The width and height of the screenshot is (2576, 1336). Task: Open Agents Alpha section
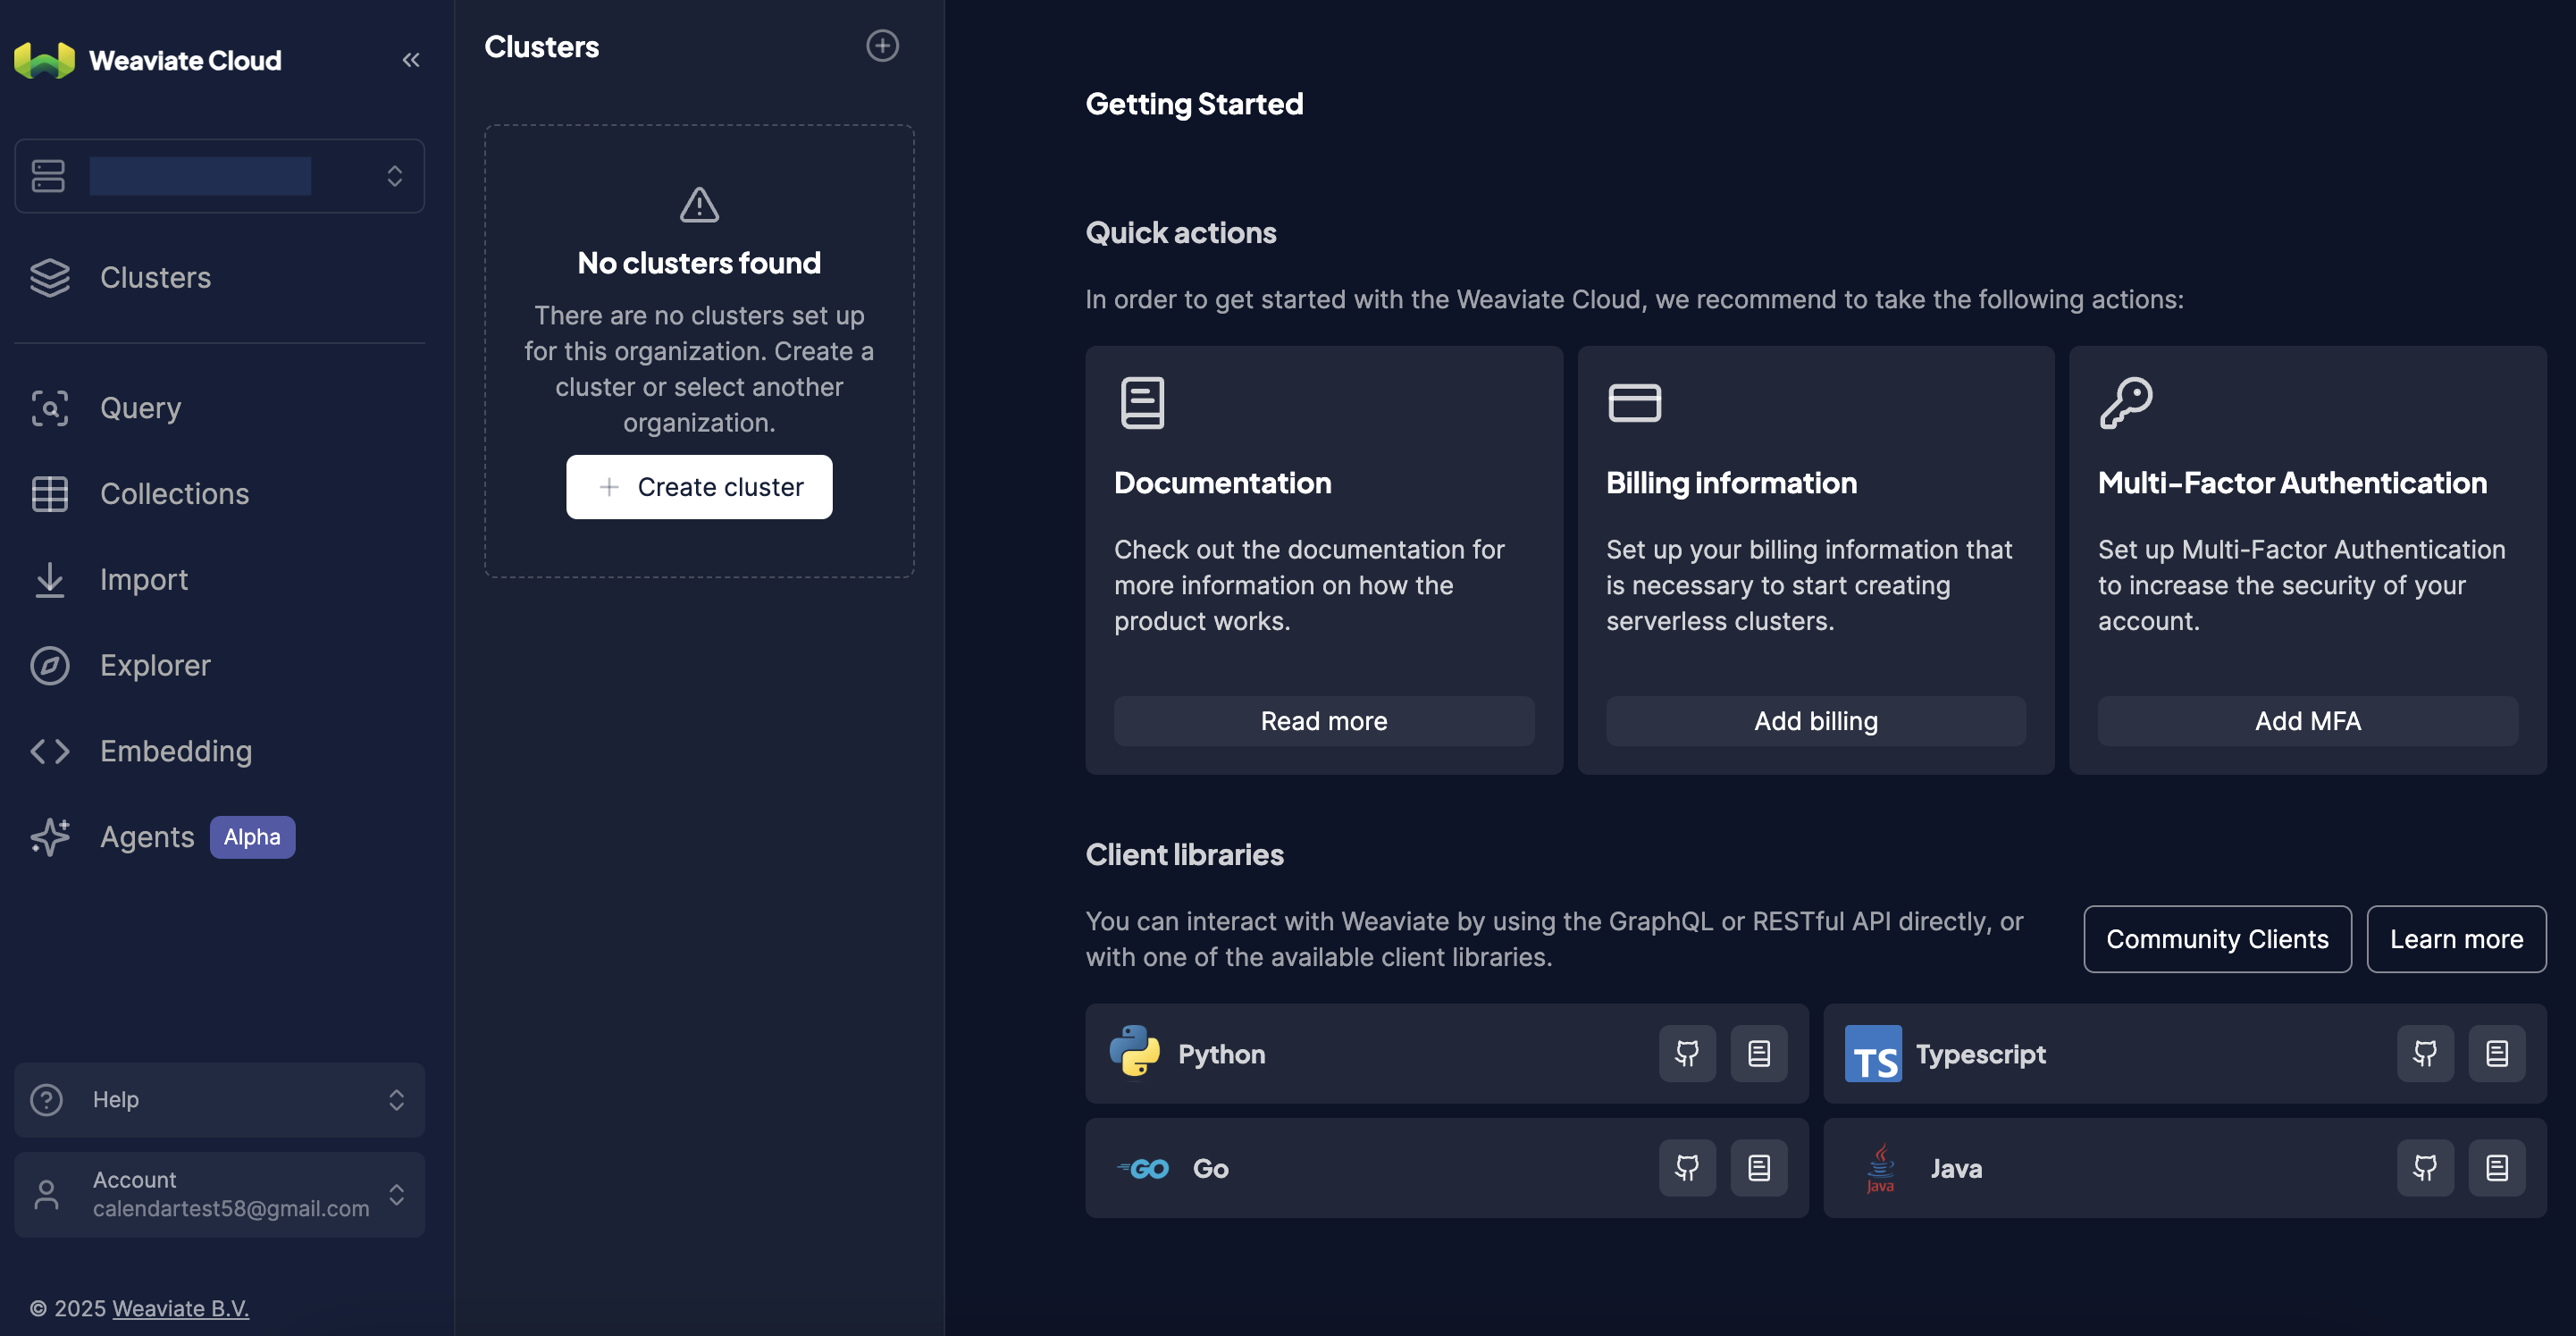pos(147,837)
